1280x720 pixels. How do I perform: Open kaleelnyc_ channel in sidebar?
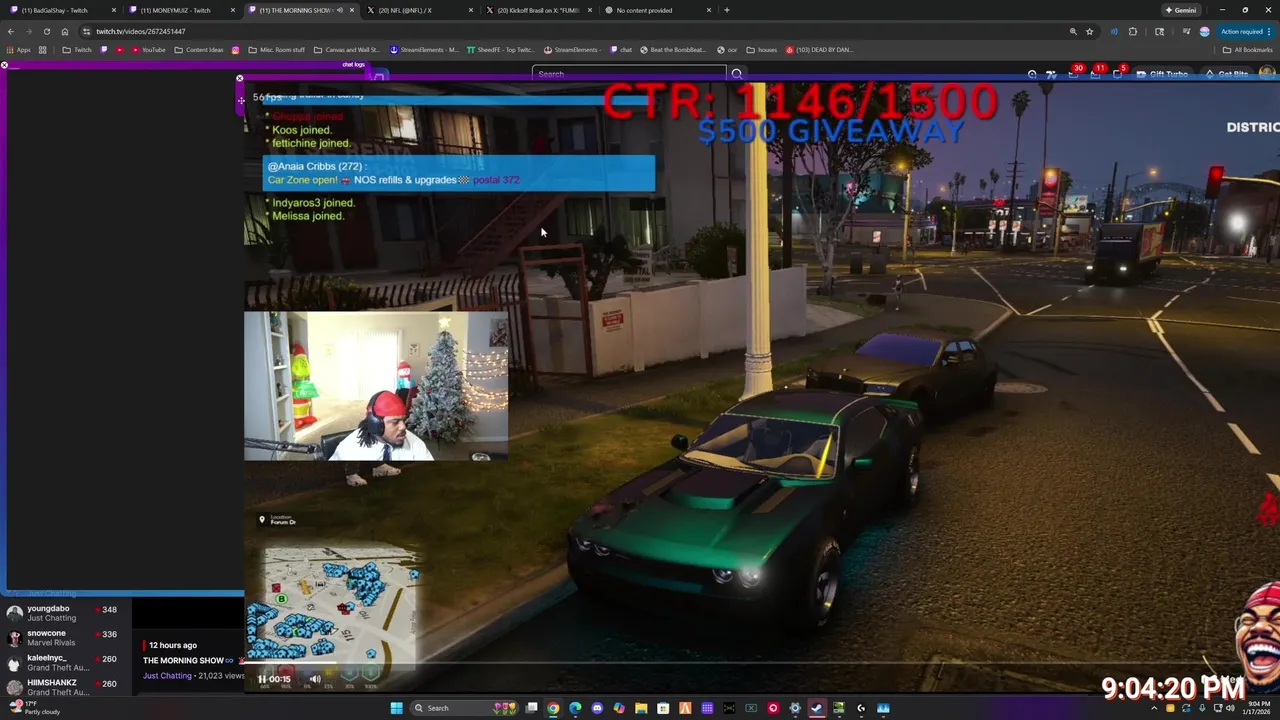(x=62, y=663)
